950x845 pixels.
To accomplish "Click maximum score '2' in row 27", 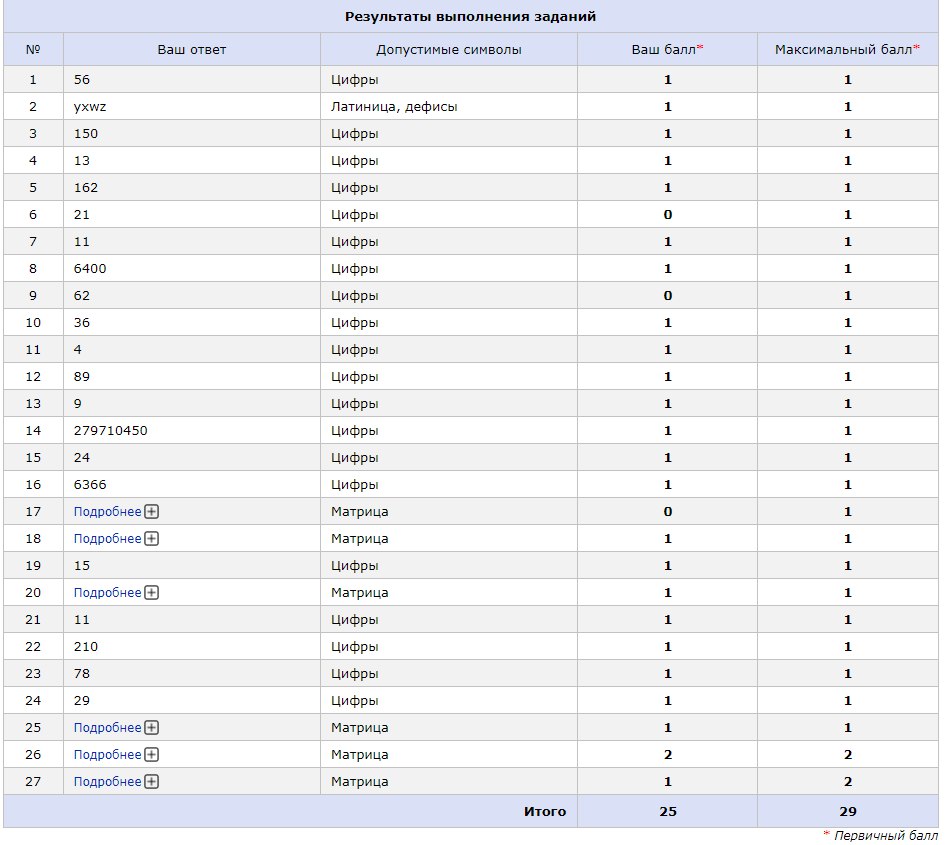I will [848, 781].
